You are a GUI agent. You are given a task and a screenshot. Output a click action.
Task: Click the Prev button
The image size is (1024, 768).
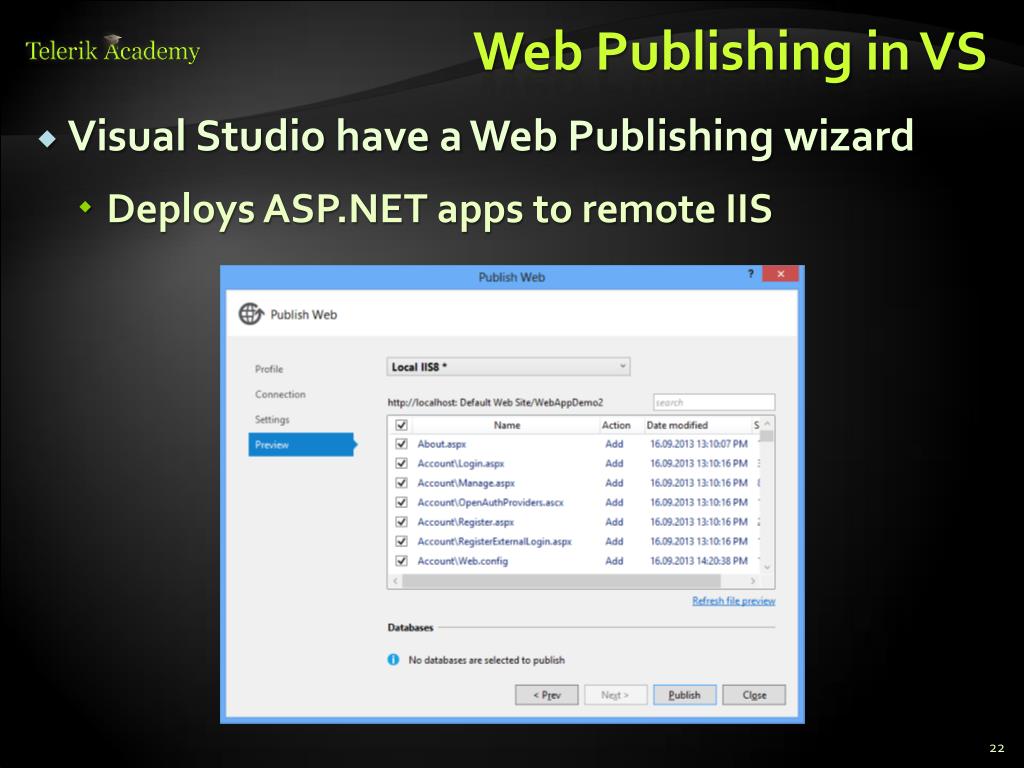pyautogui.click(x=547, y=695)
